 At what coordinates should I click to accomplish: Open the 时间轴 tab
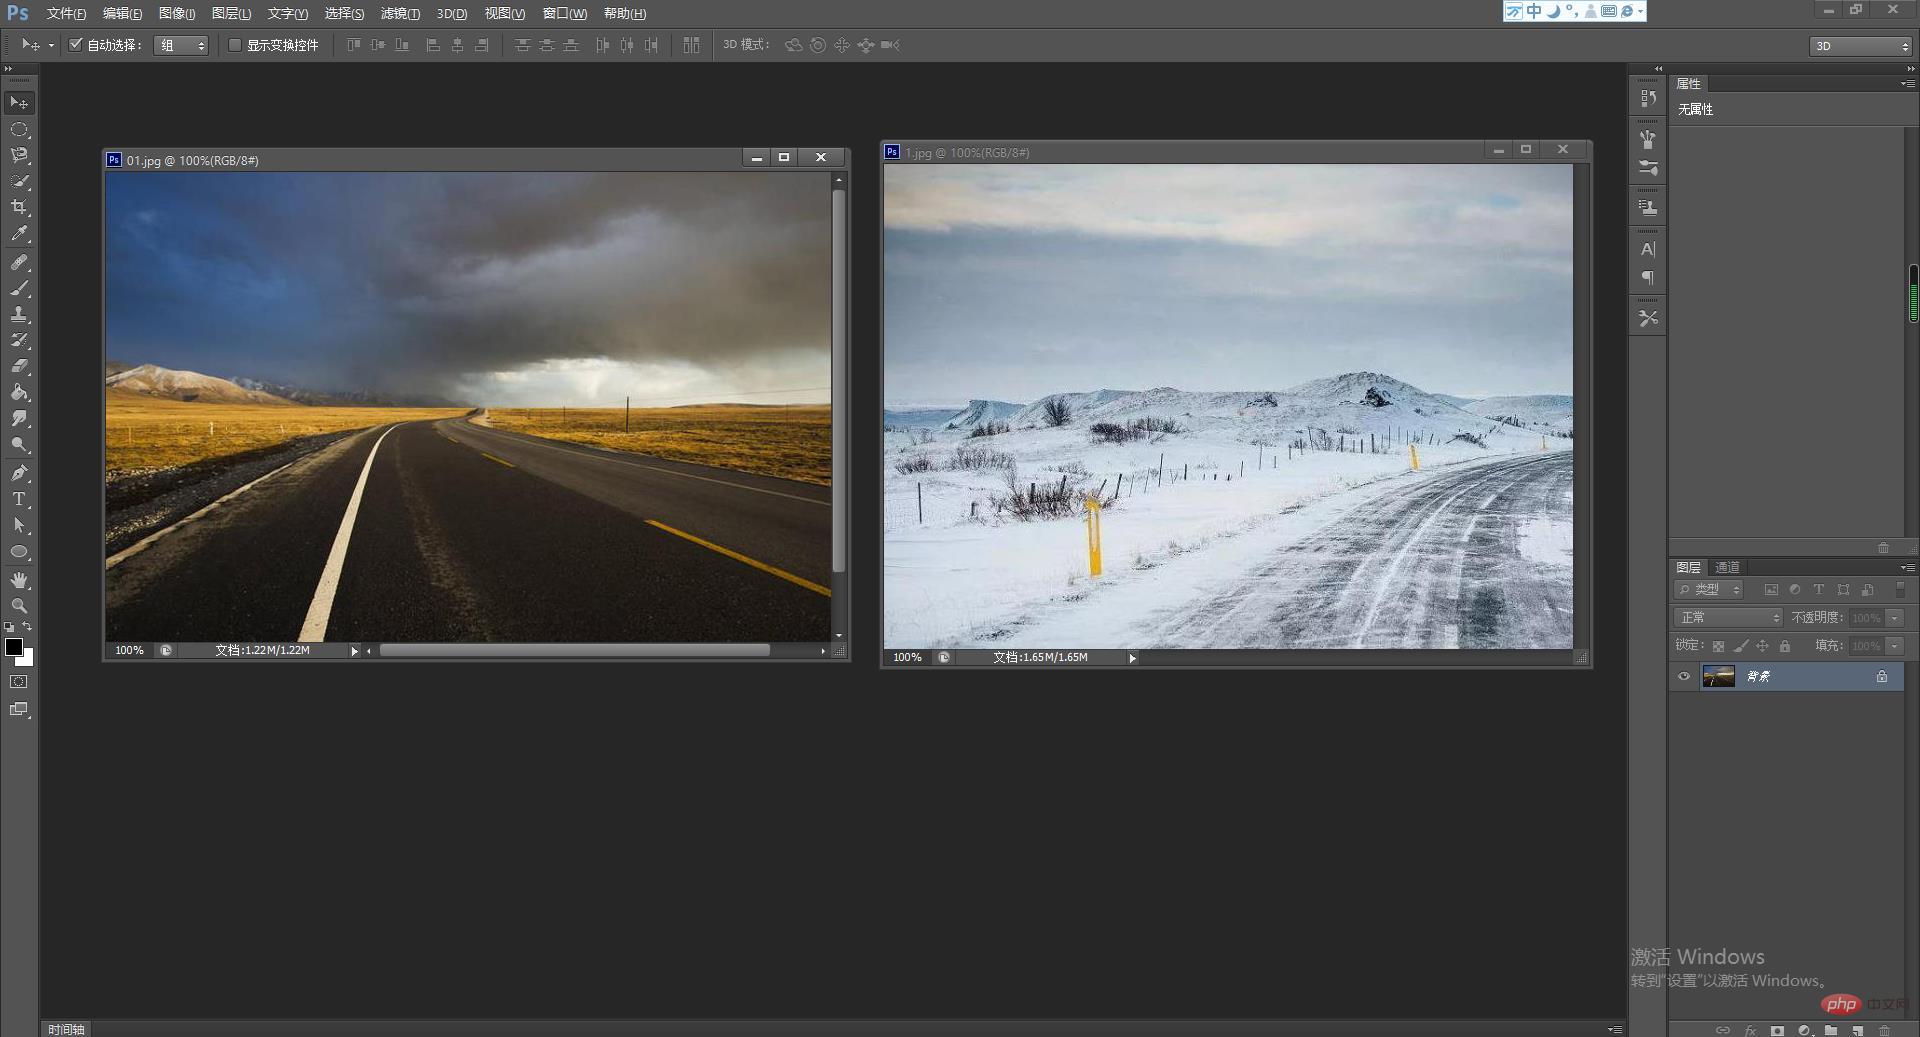point(66,1029)
